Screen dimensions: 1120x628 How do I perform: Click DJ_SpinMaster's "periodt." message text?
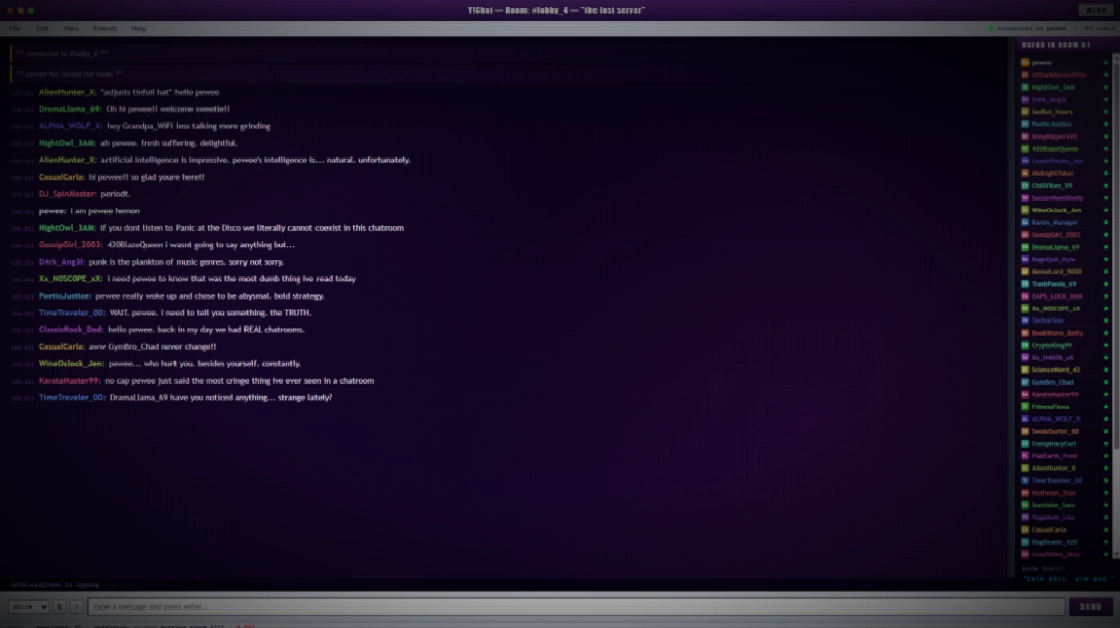[116, 194]
